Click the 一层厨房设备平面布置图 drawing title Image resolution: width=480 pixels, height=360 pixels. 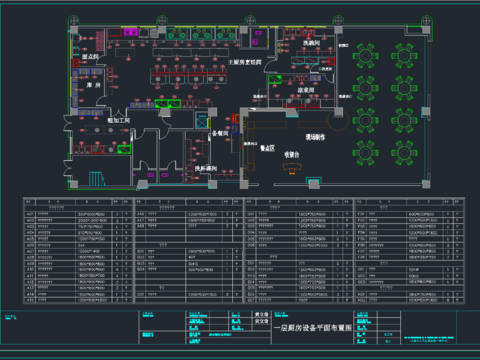click(313, 328)
